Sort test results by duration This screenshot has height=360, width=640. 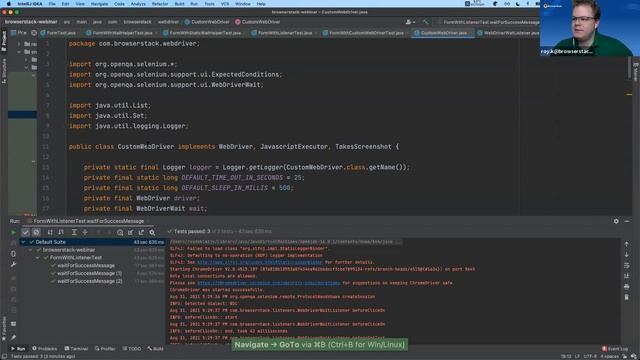coord(61,232)
